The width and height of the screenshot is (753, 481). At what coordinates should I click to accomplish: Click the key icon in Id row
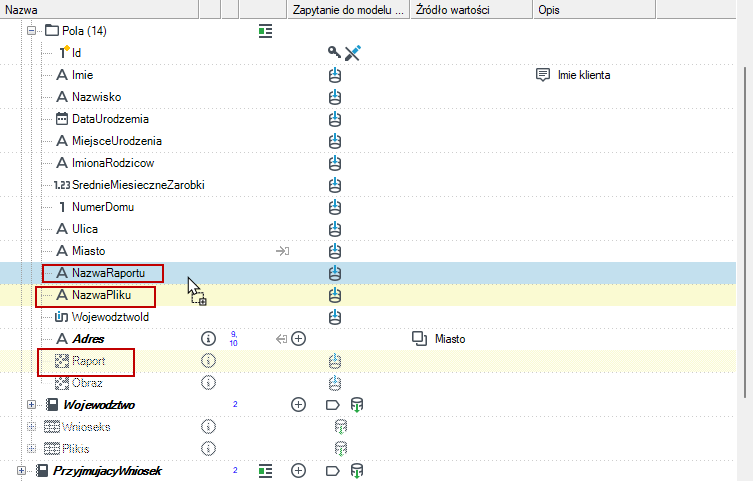point(334,52)
